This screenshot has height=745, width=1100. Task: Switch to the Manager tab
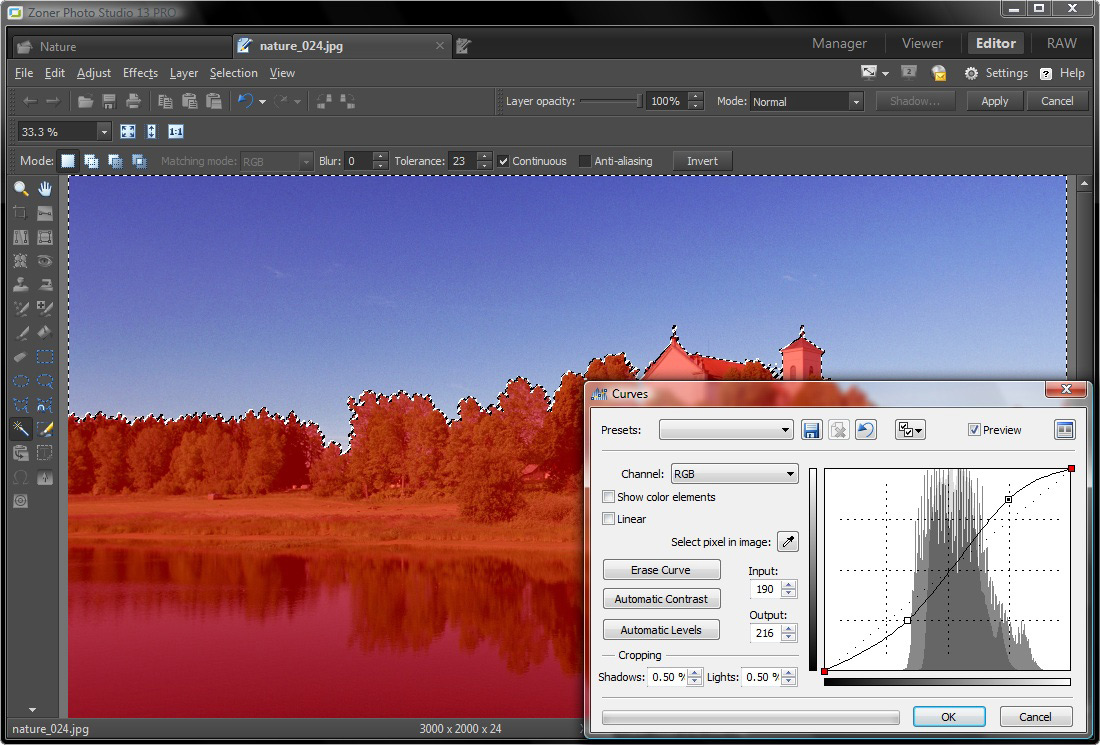839,44
